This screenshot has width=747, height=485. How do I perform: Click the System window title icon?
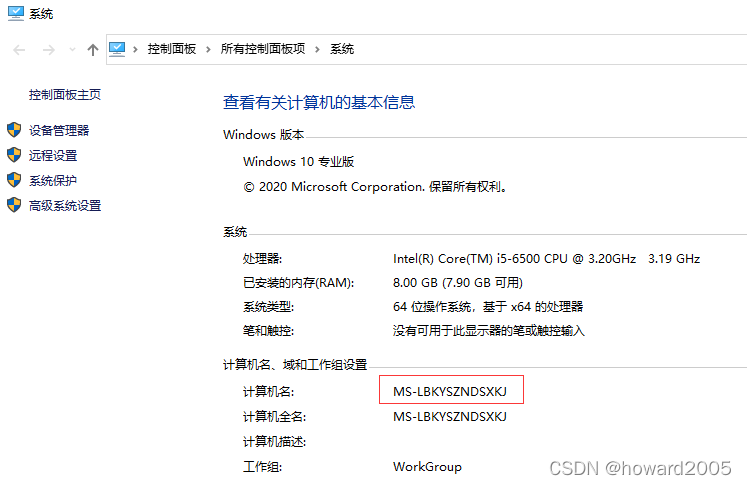tap(15, 13)
